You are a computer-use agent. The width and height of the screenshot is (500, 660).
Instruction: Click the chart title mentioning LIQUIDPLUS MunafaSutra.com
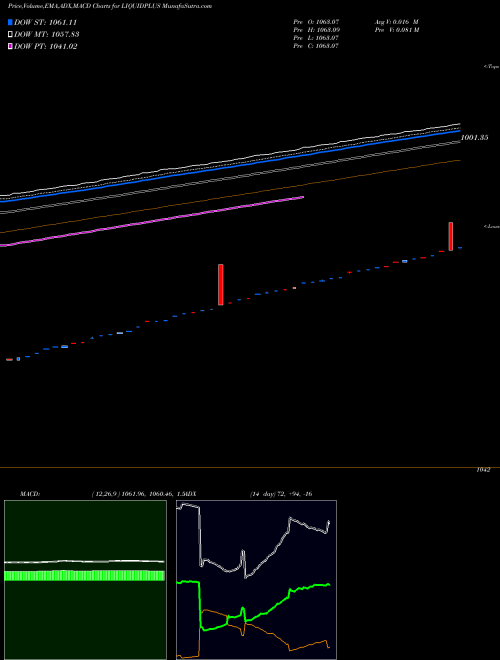click(x=110, y=6)
